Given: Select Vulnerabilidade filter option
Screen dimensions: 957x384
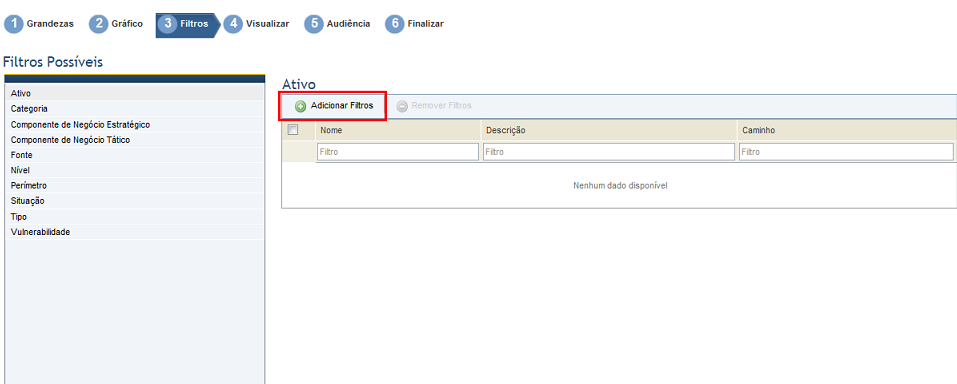Looking at the screenshot, I should 134,232.
